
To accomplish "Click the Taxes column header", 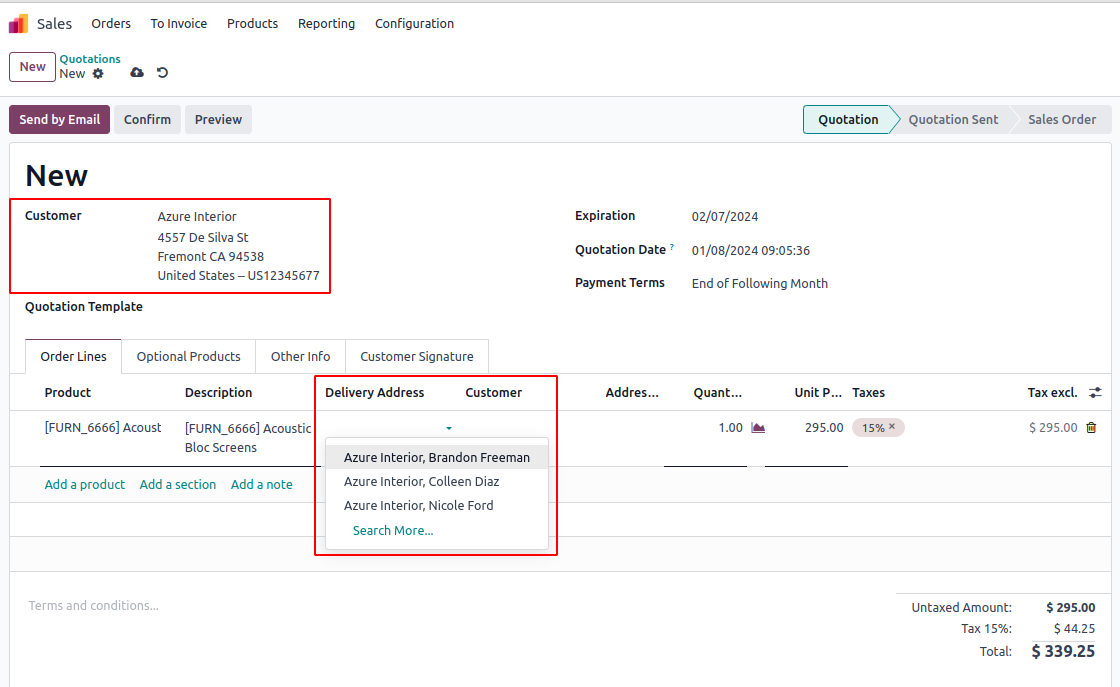I will [x=868, y=392].
